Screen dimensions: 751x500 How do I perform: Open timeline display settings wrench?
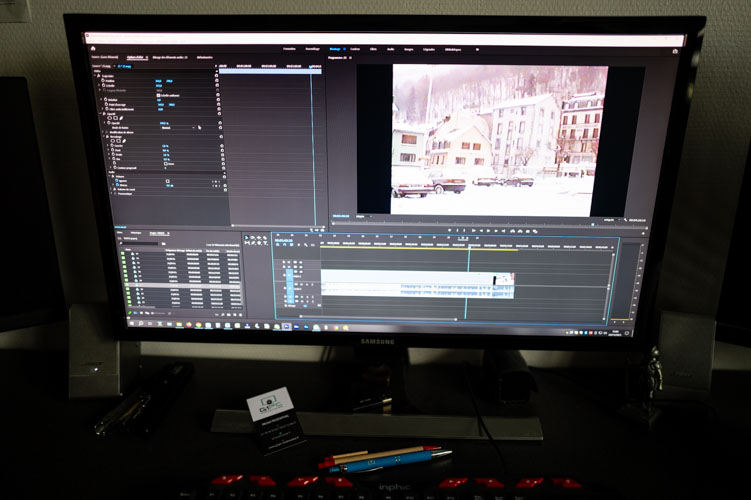click(306, 245)
